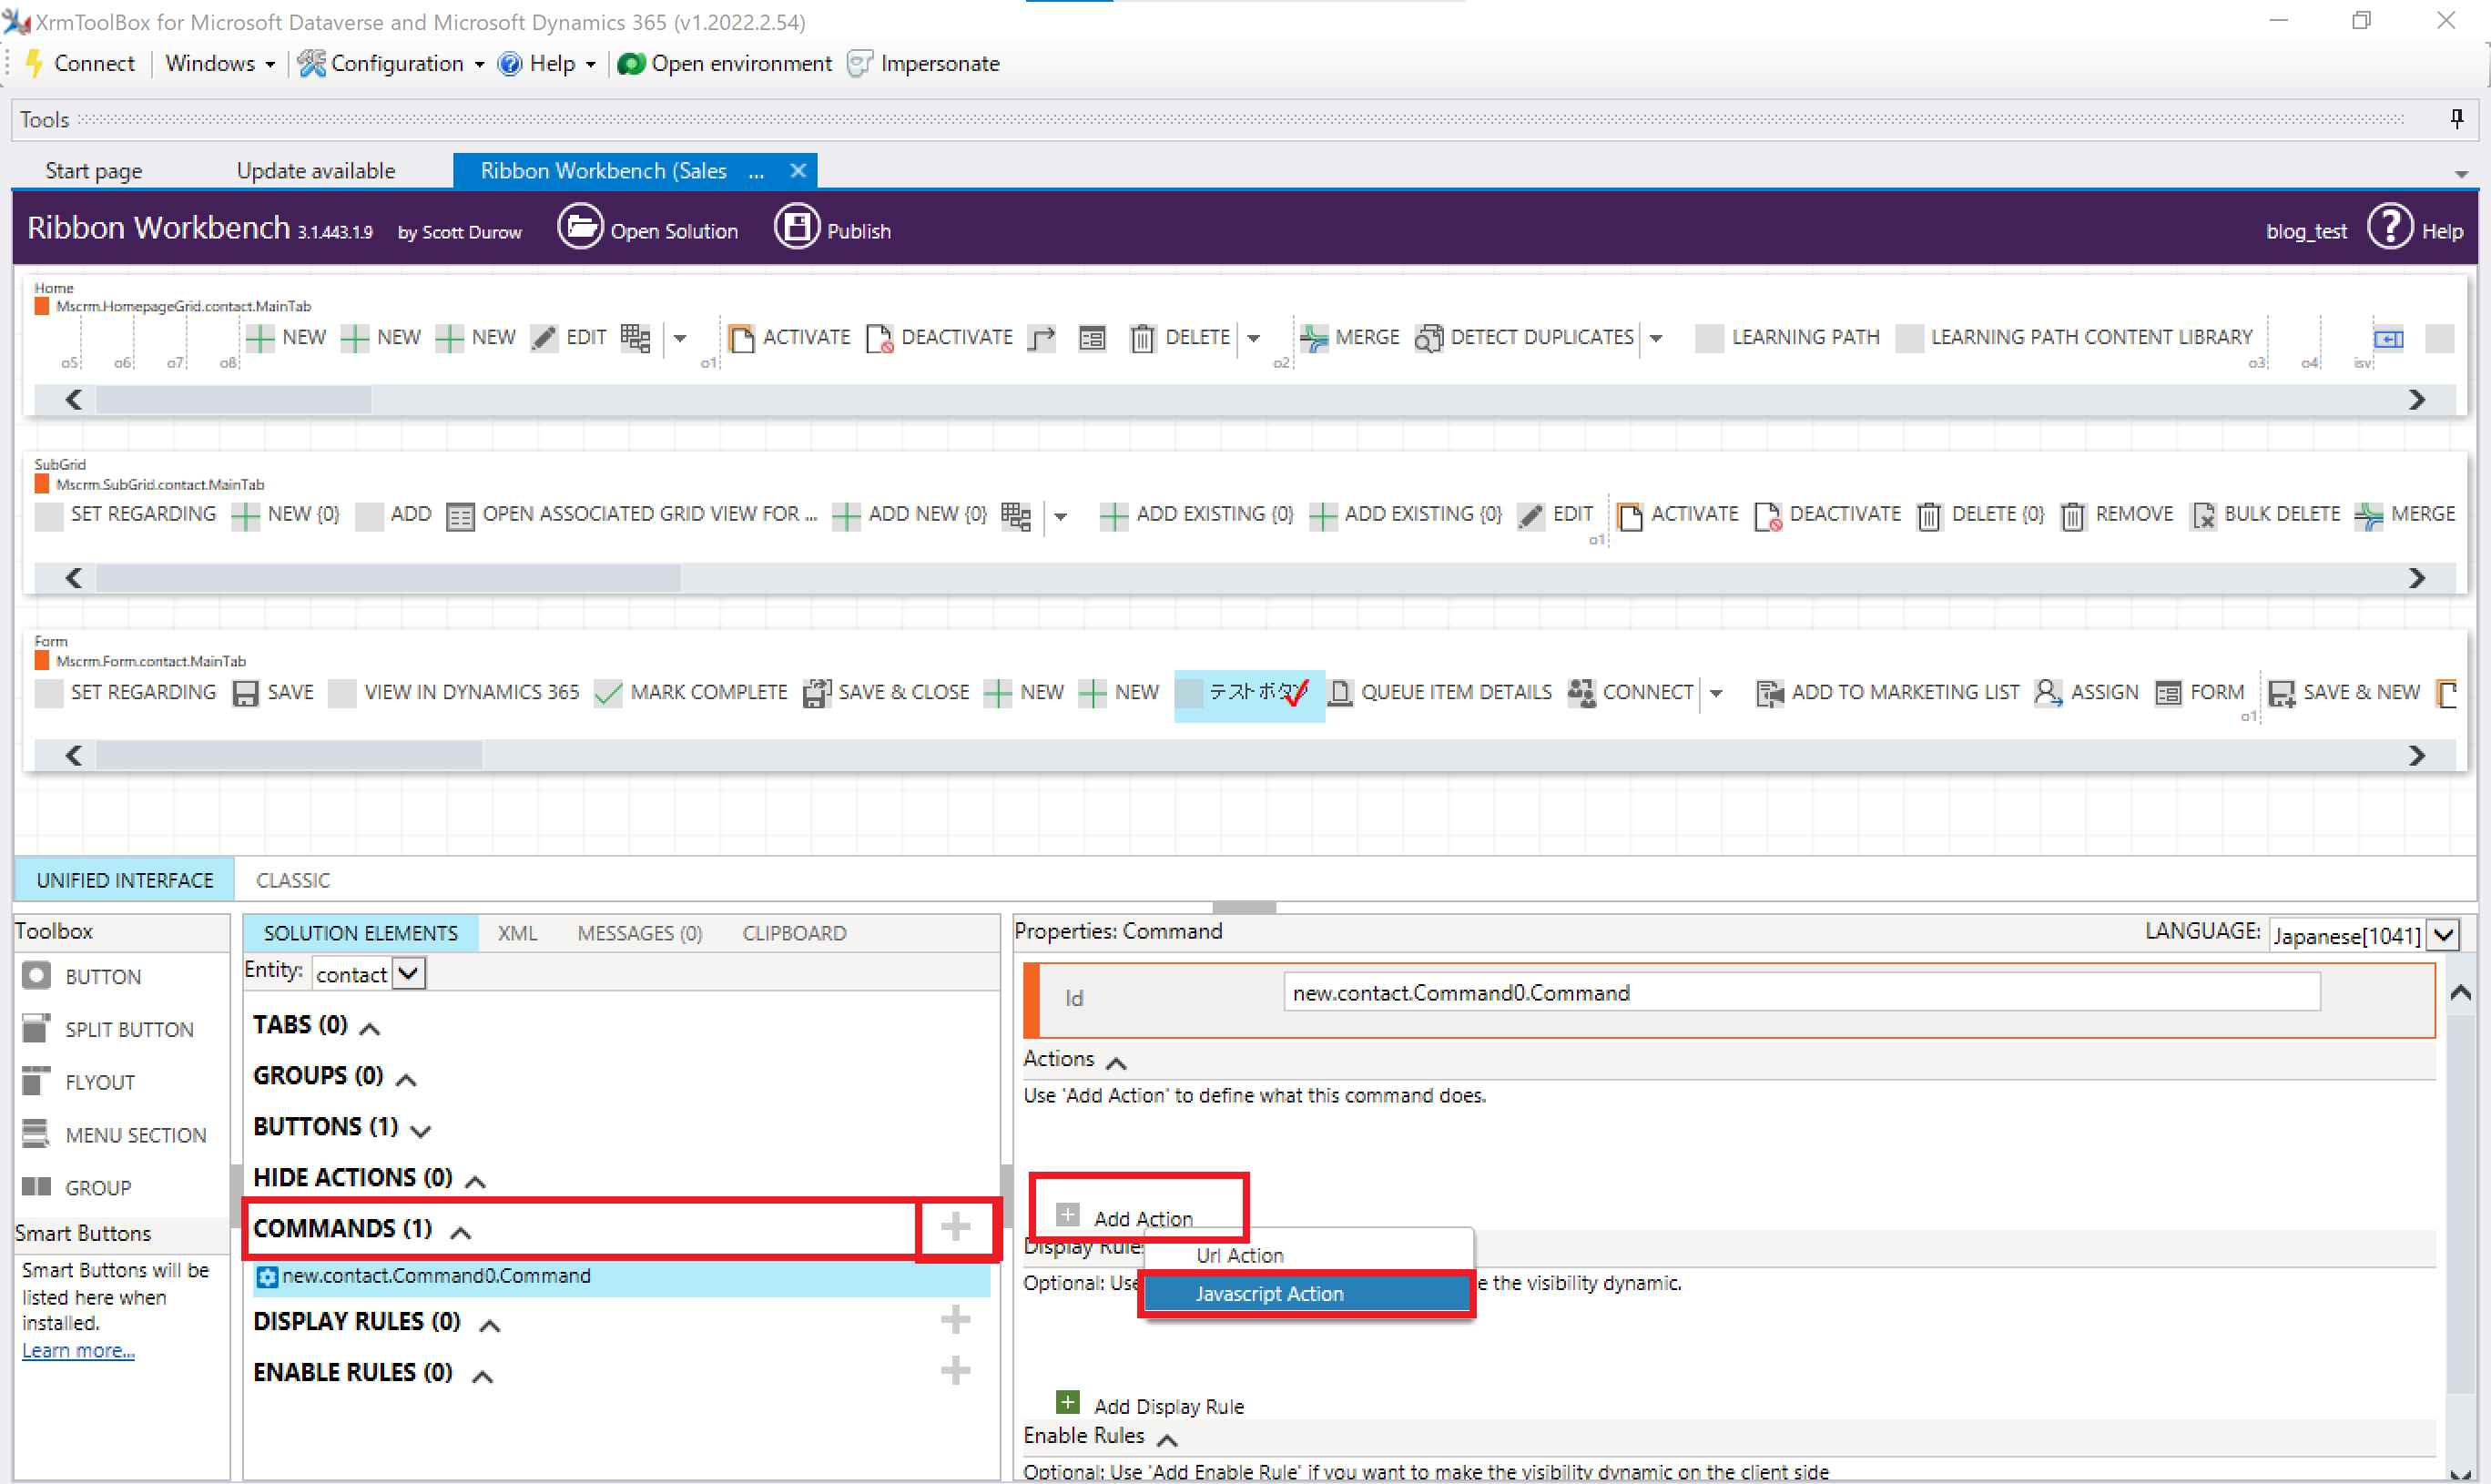Image resolution: width=2491 pixels, height=1484 pixels.
Task: Add a new enable rule with plus icon
Action: [955, 1370]
